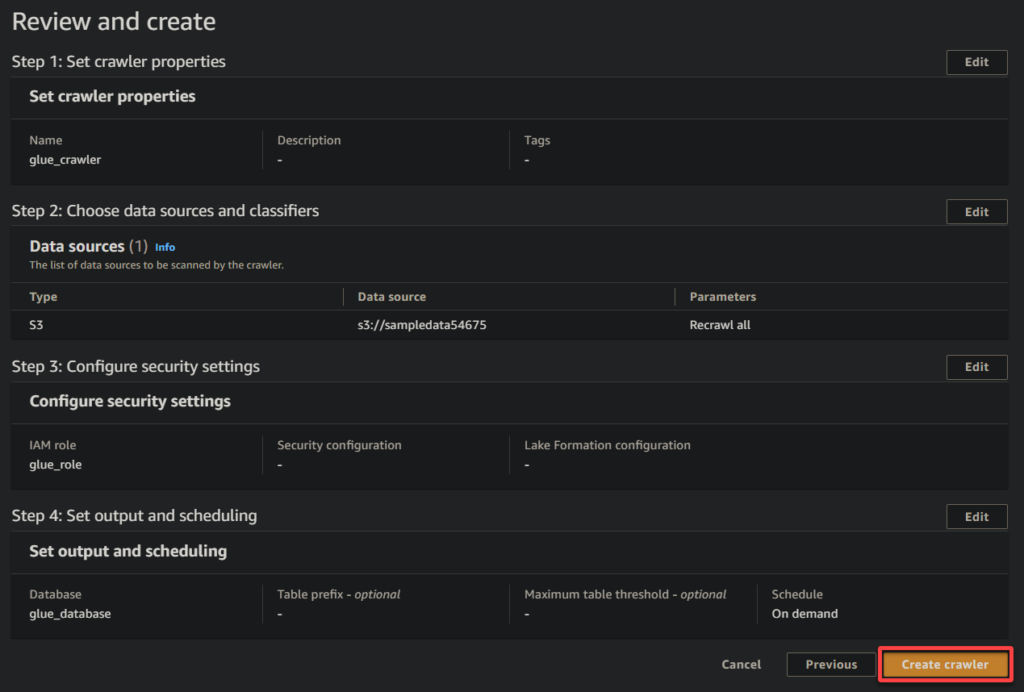The image size is (1024, 692).
Task: Open the Info link beside Data sources
Action: [165, 246]
